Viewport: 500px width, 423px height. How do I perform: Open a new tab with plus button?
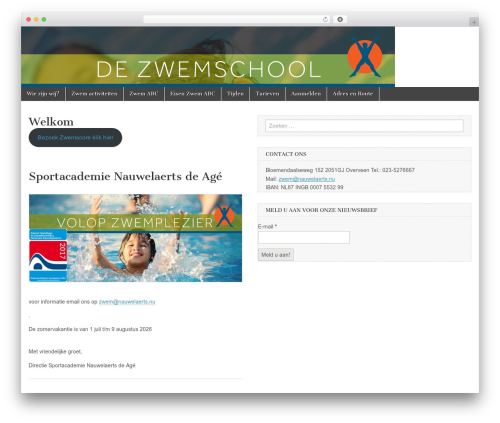[474, 22]
